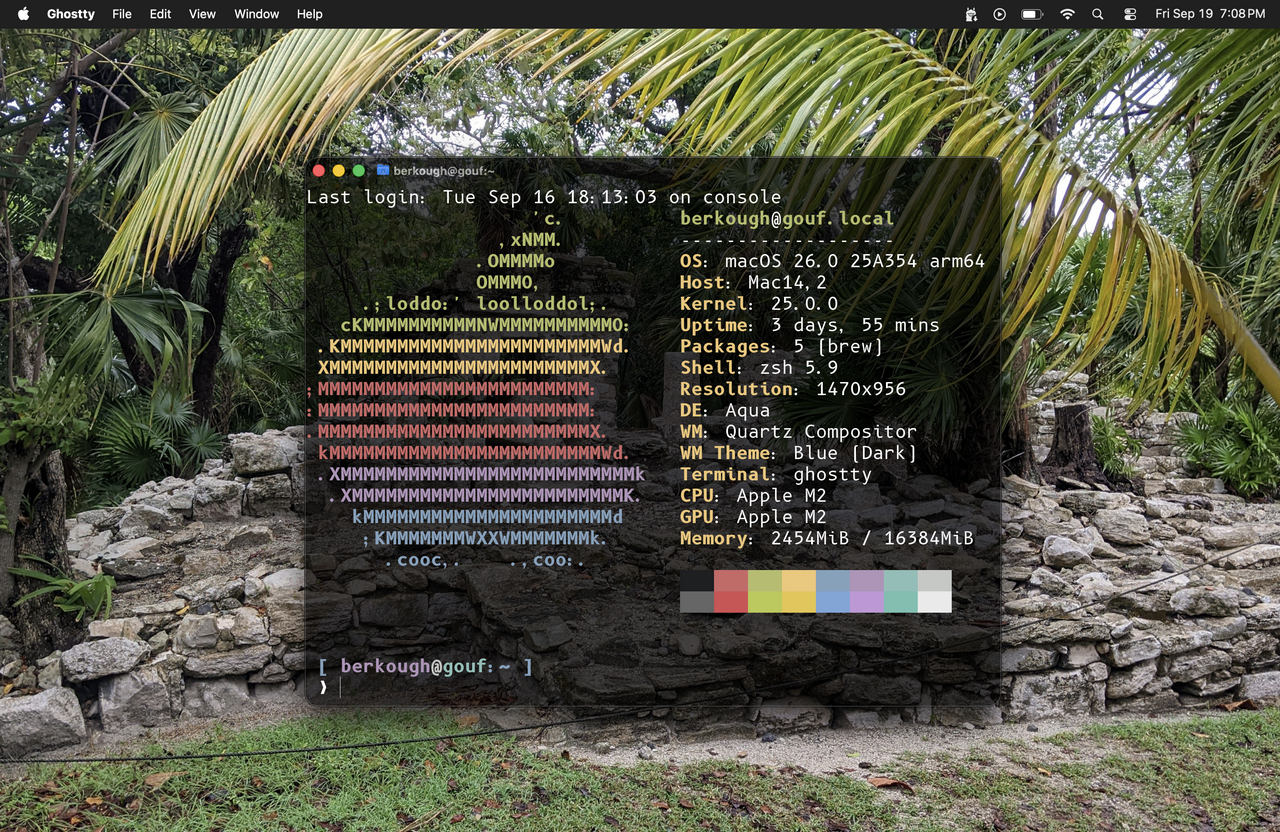The image size is (1280, 832).
Task: Open the Wi-Fi status menu
Action: (1067, 14)
